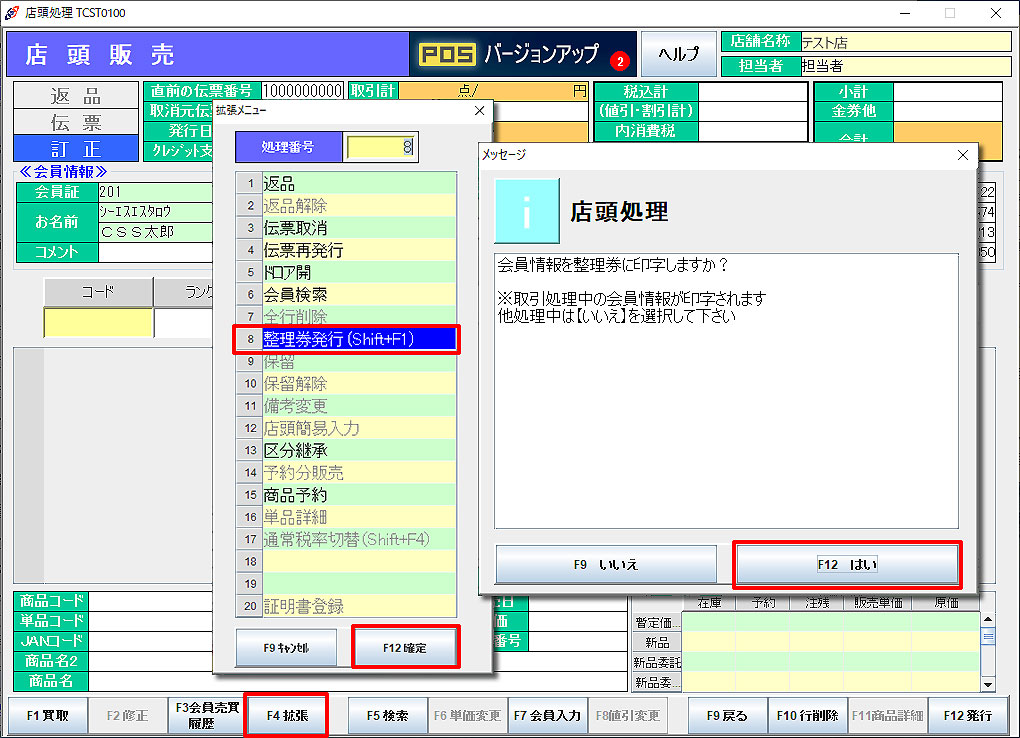The height and width of the screenshot is (738, 1020).
Task: Select 返品 item numbered 1
Action: [x=345, y=184]
